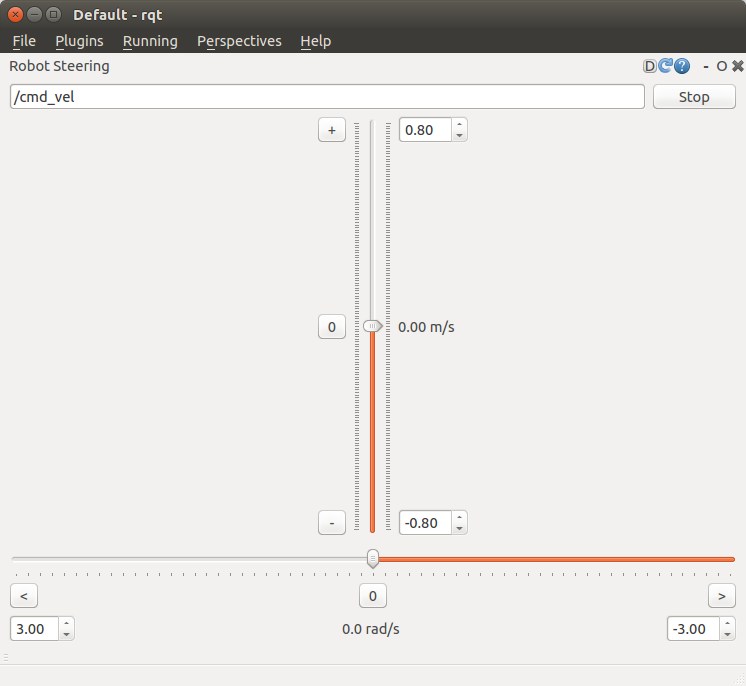Reset linear velocity with the vertical slider's 0 button
746x686 pixels.
coord(331,327)
